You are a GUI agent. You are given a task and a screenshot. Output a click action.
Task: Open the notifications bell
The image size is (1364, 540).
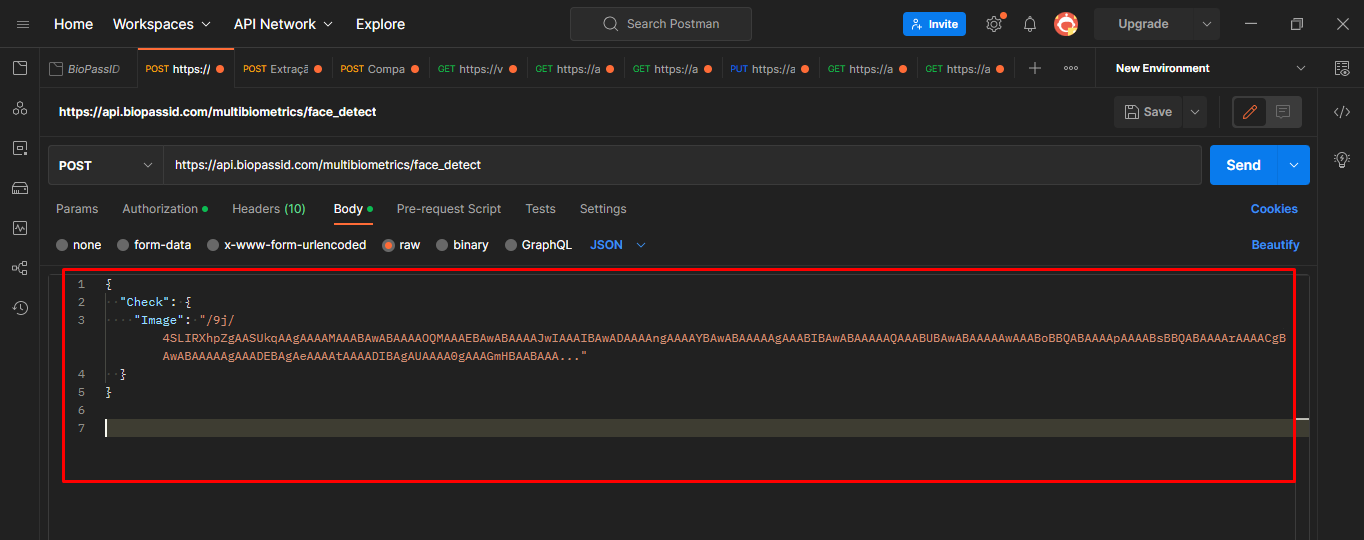1030,24
